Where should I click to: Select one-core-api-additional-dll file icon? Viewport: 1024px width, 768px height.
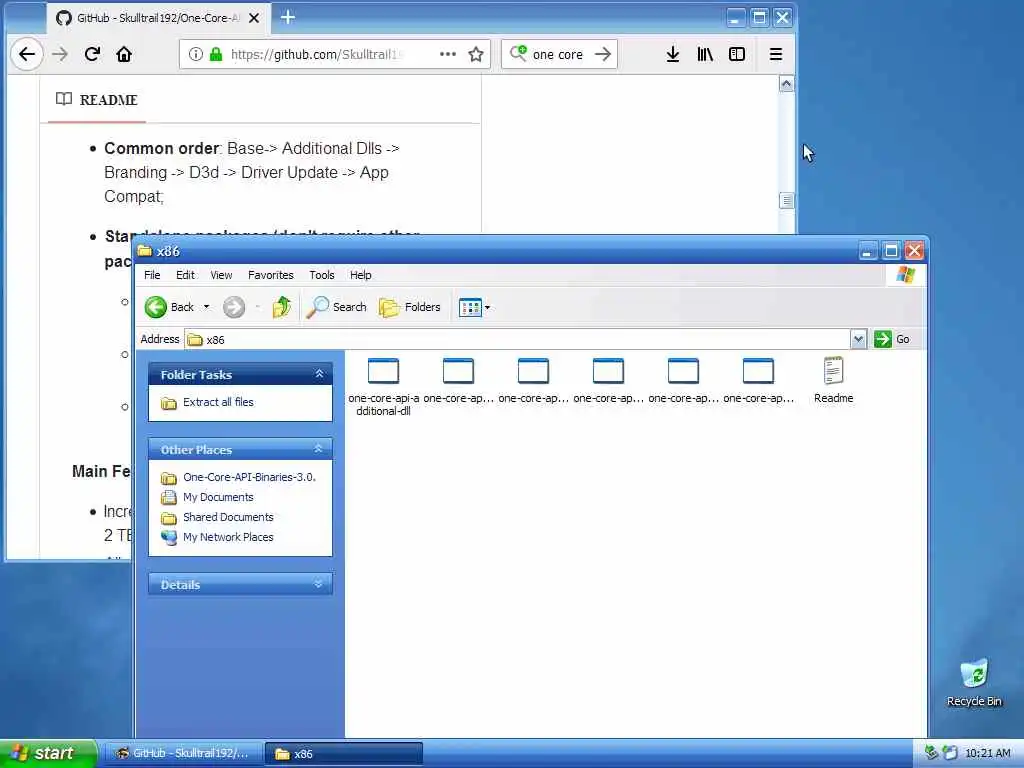[x=383, y=371]
